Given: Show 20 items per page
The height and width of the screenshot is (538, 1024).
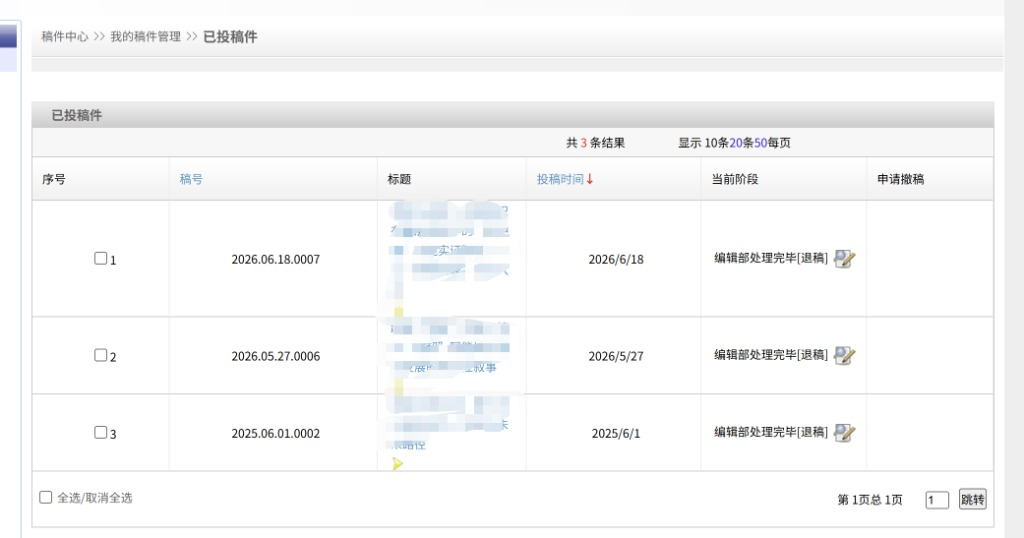Looking at the screenshot, I should coord(736,143).
